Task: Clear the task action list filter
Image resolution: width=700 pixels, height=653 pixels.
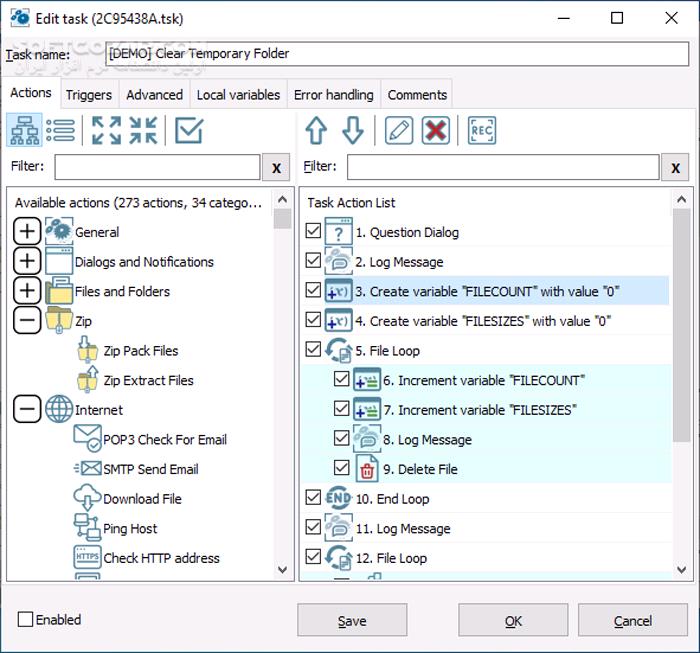Action: (675, 167)
